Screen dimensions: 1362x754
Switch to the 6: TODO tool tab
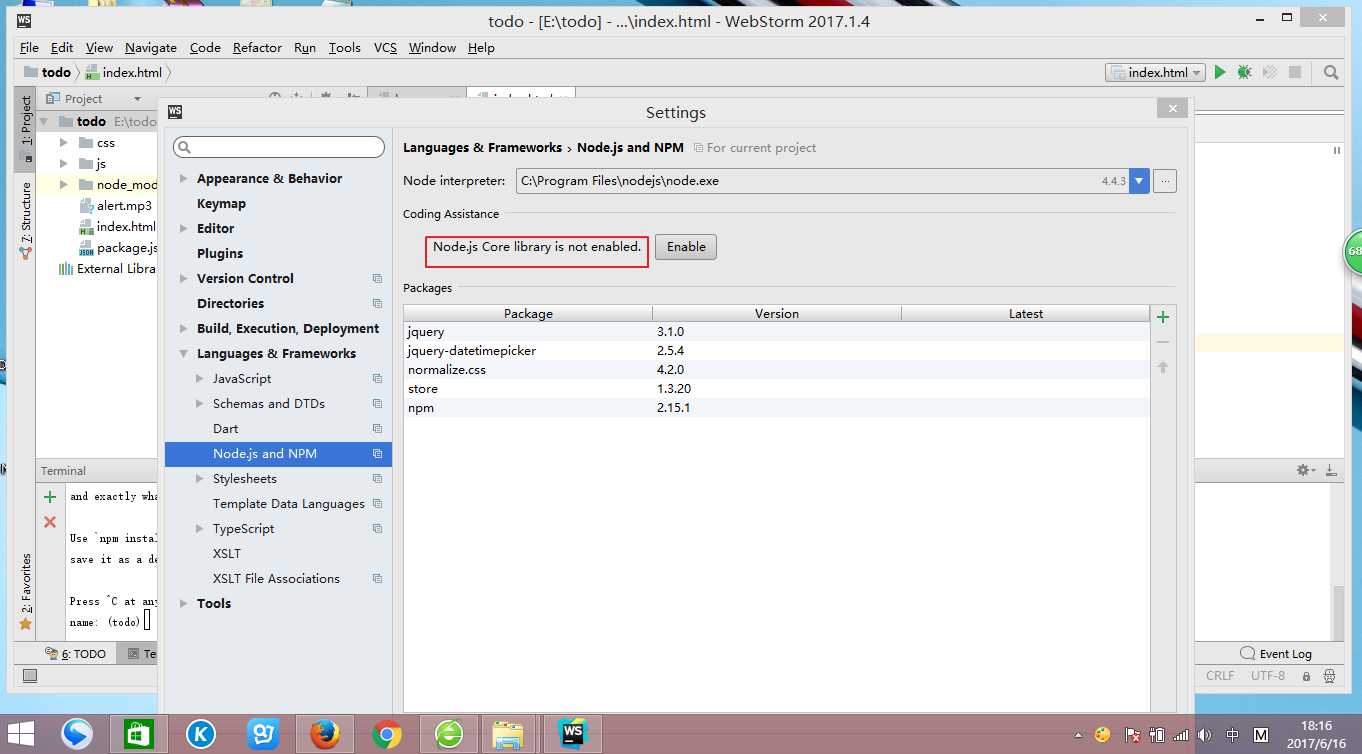point(76,654)
